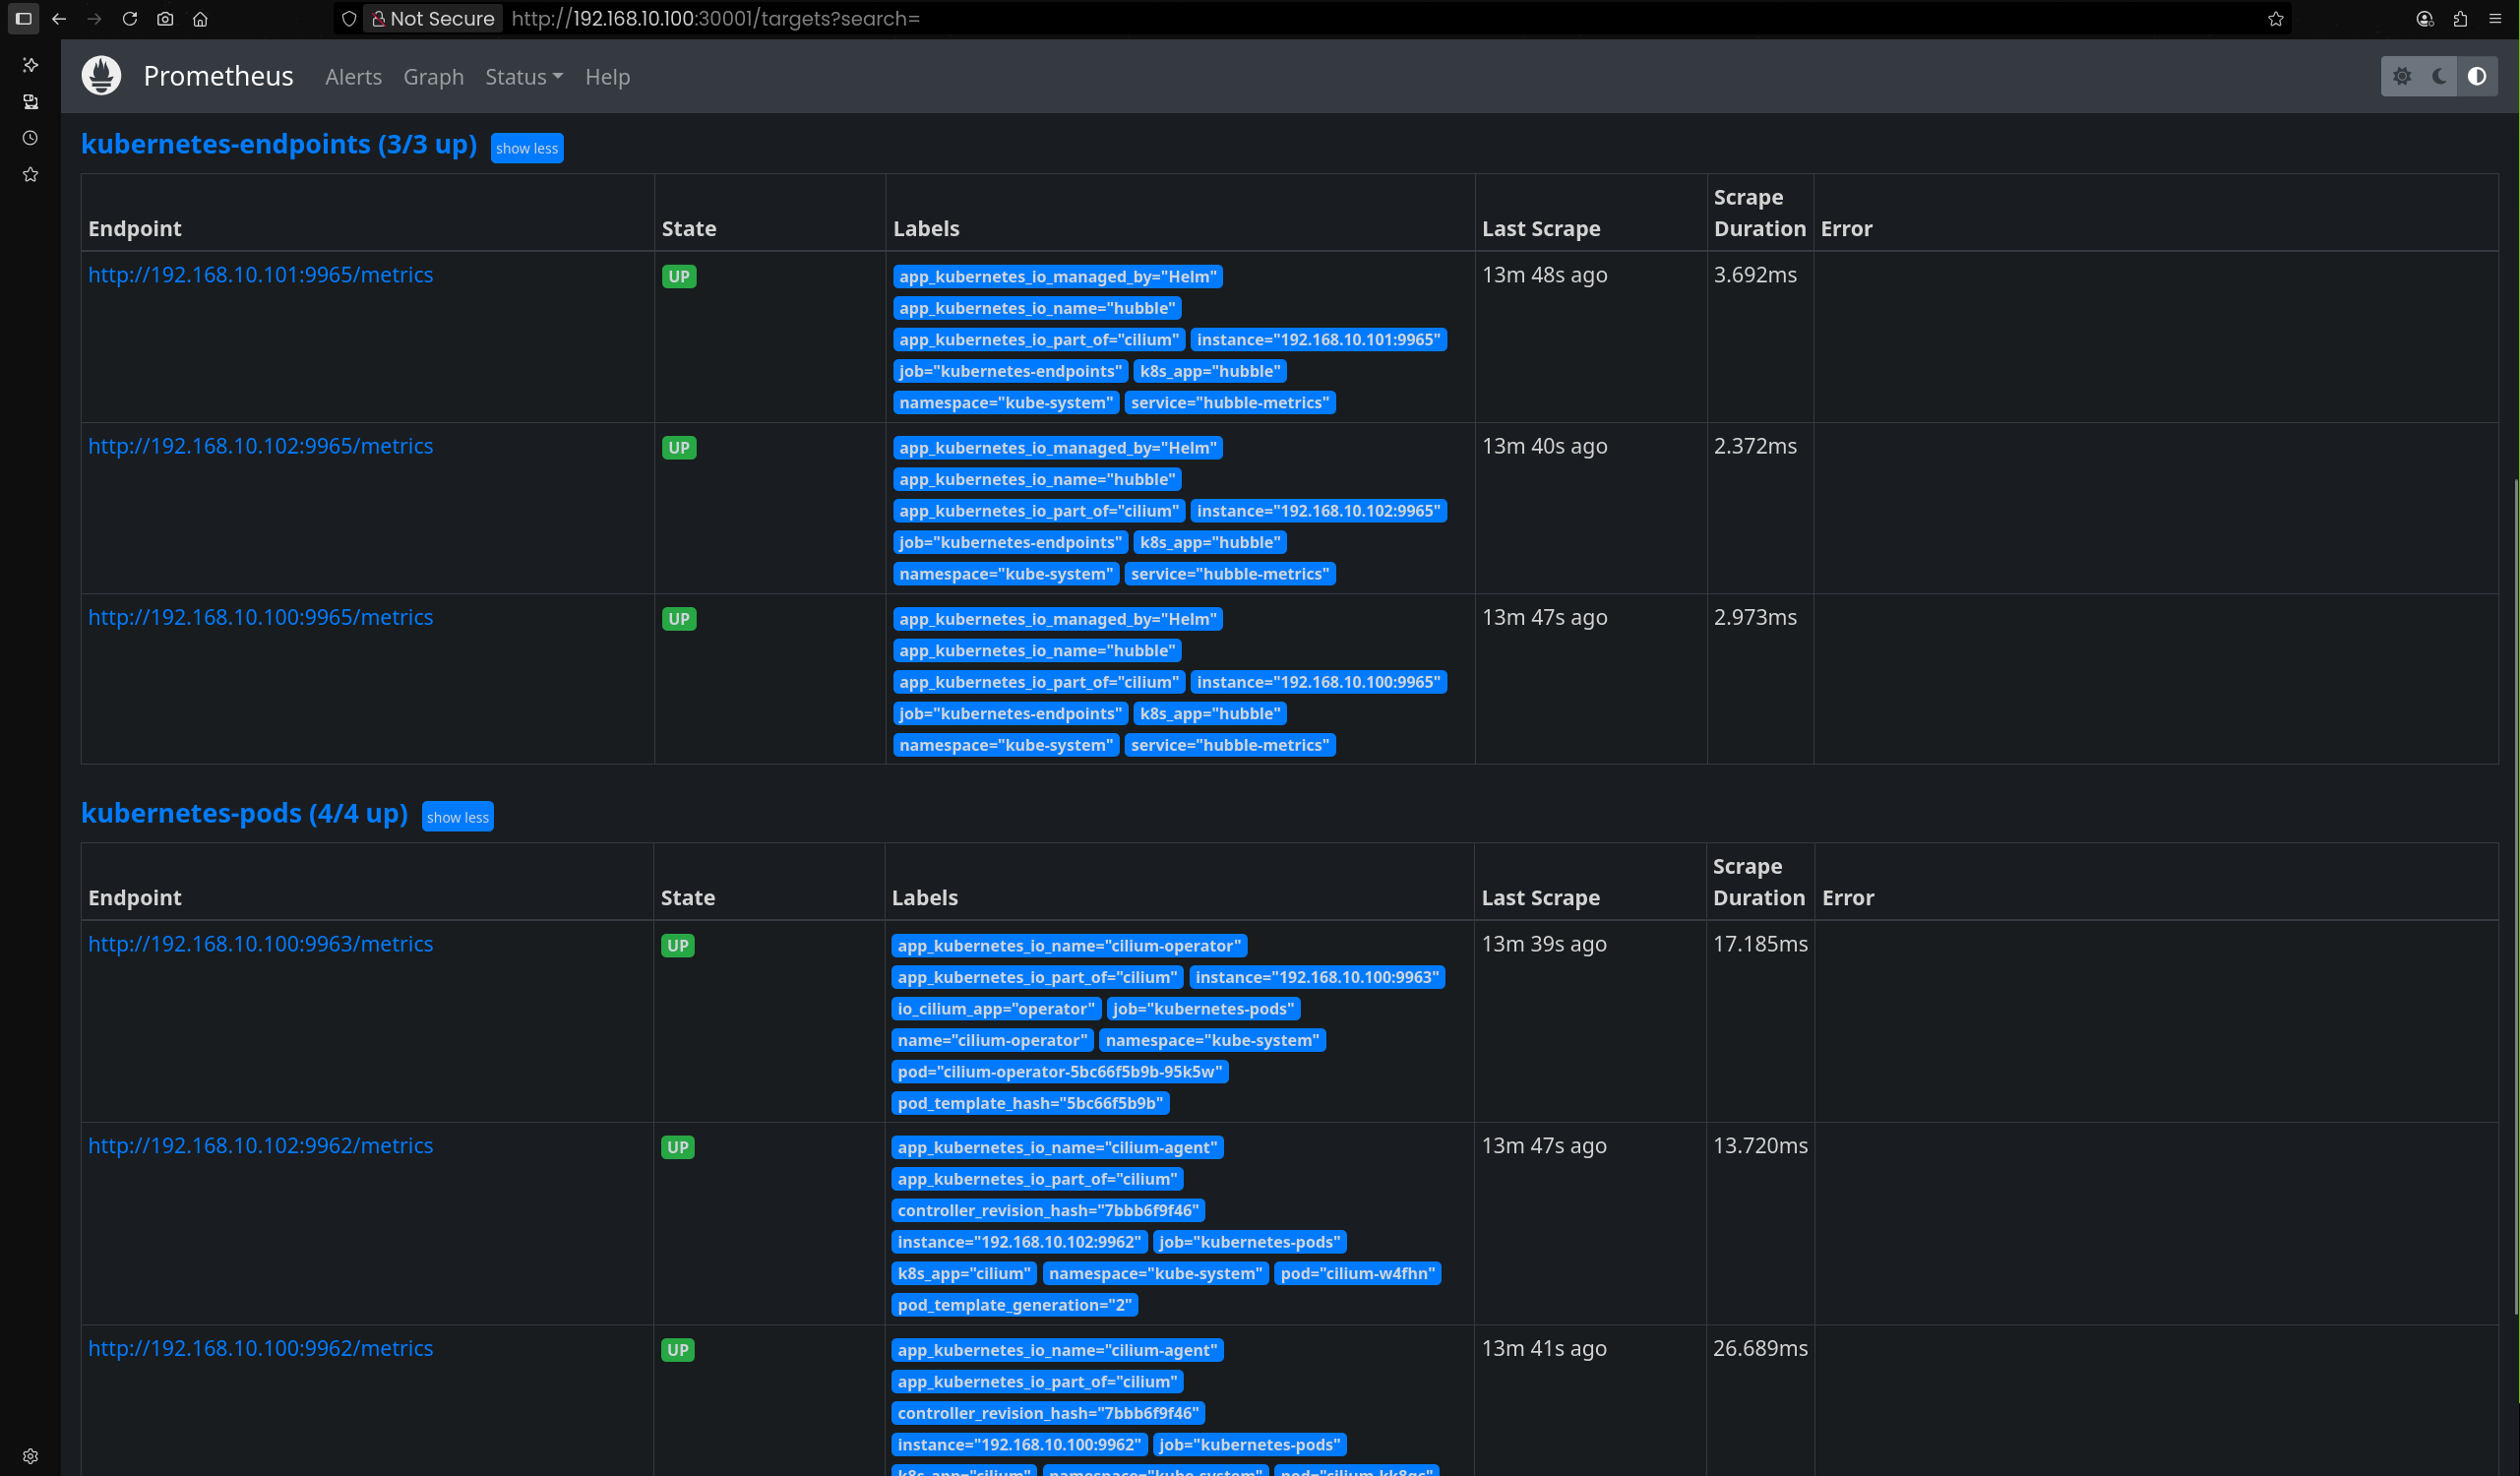
Task: Go to the browser home page icon
Action: [200, 18]
